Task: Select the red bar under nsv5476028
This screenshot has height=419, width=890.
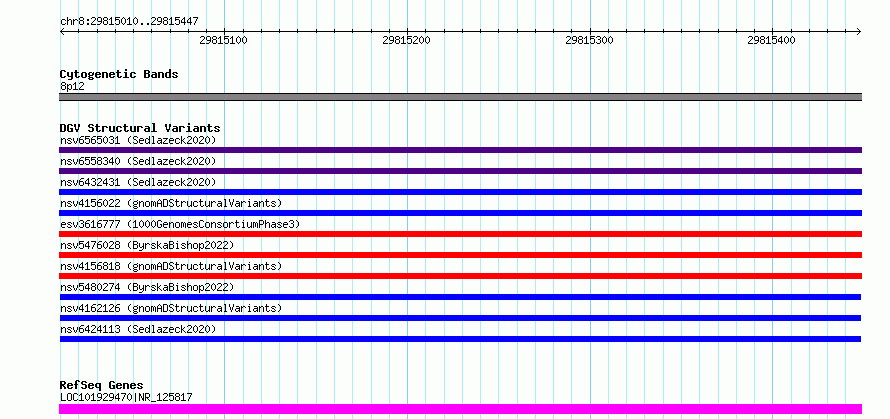Action: tap(460, 255)
